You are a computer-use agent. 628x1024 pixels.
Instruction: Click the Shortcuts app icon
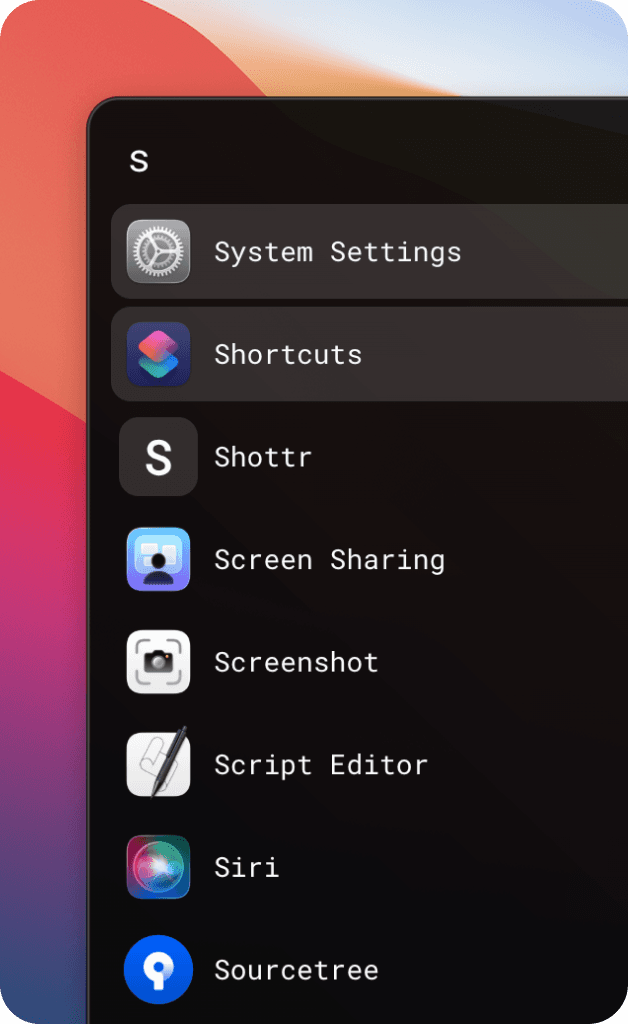tap(157, 354)
